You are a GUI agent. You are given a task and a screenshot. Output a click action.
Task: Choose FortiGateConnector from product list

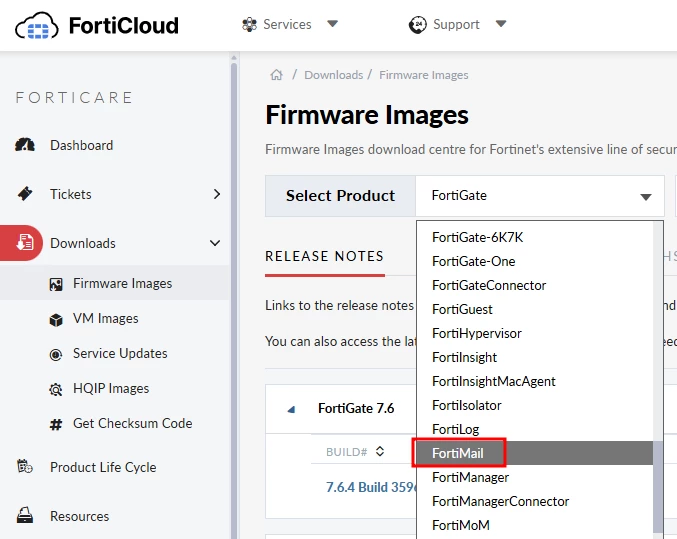click(535, 285)
